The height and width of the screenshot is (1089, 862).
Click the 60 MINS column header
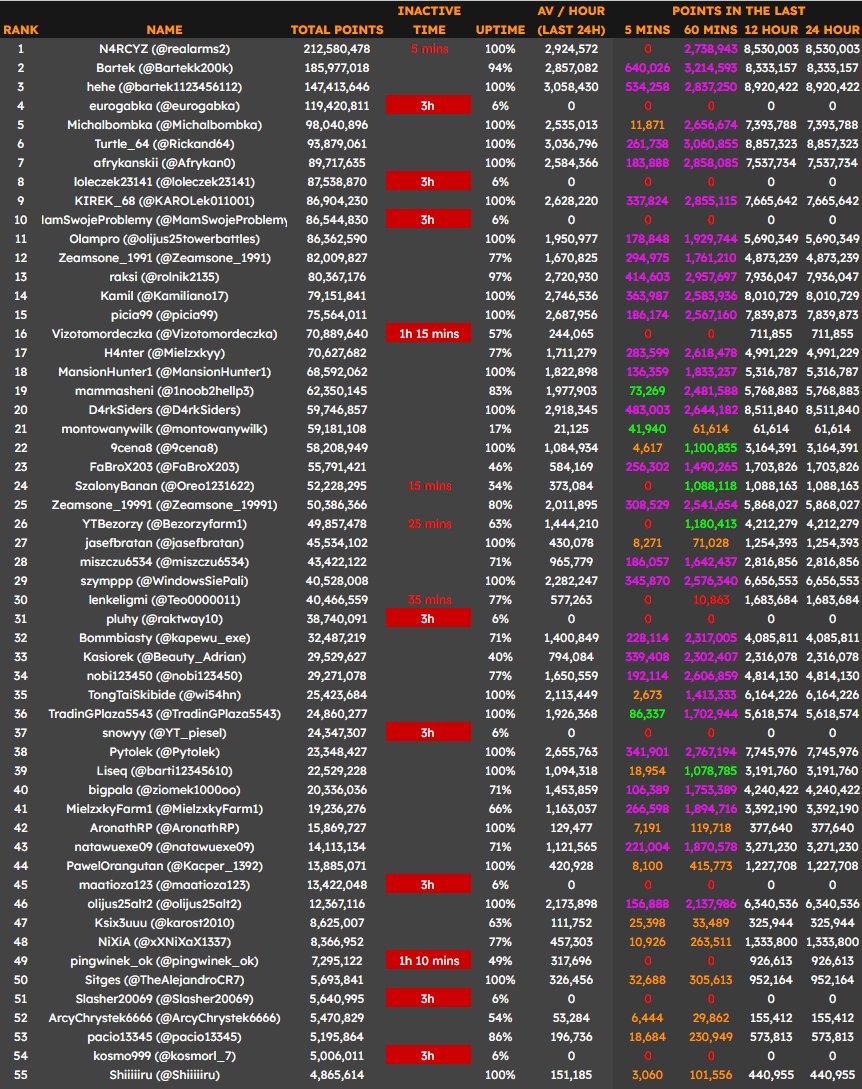point(710,30)
